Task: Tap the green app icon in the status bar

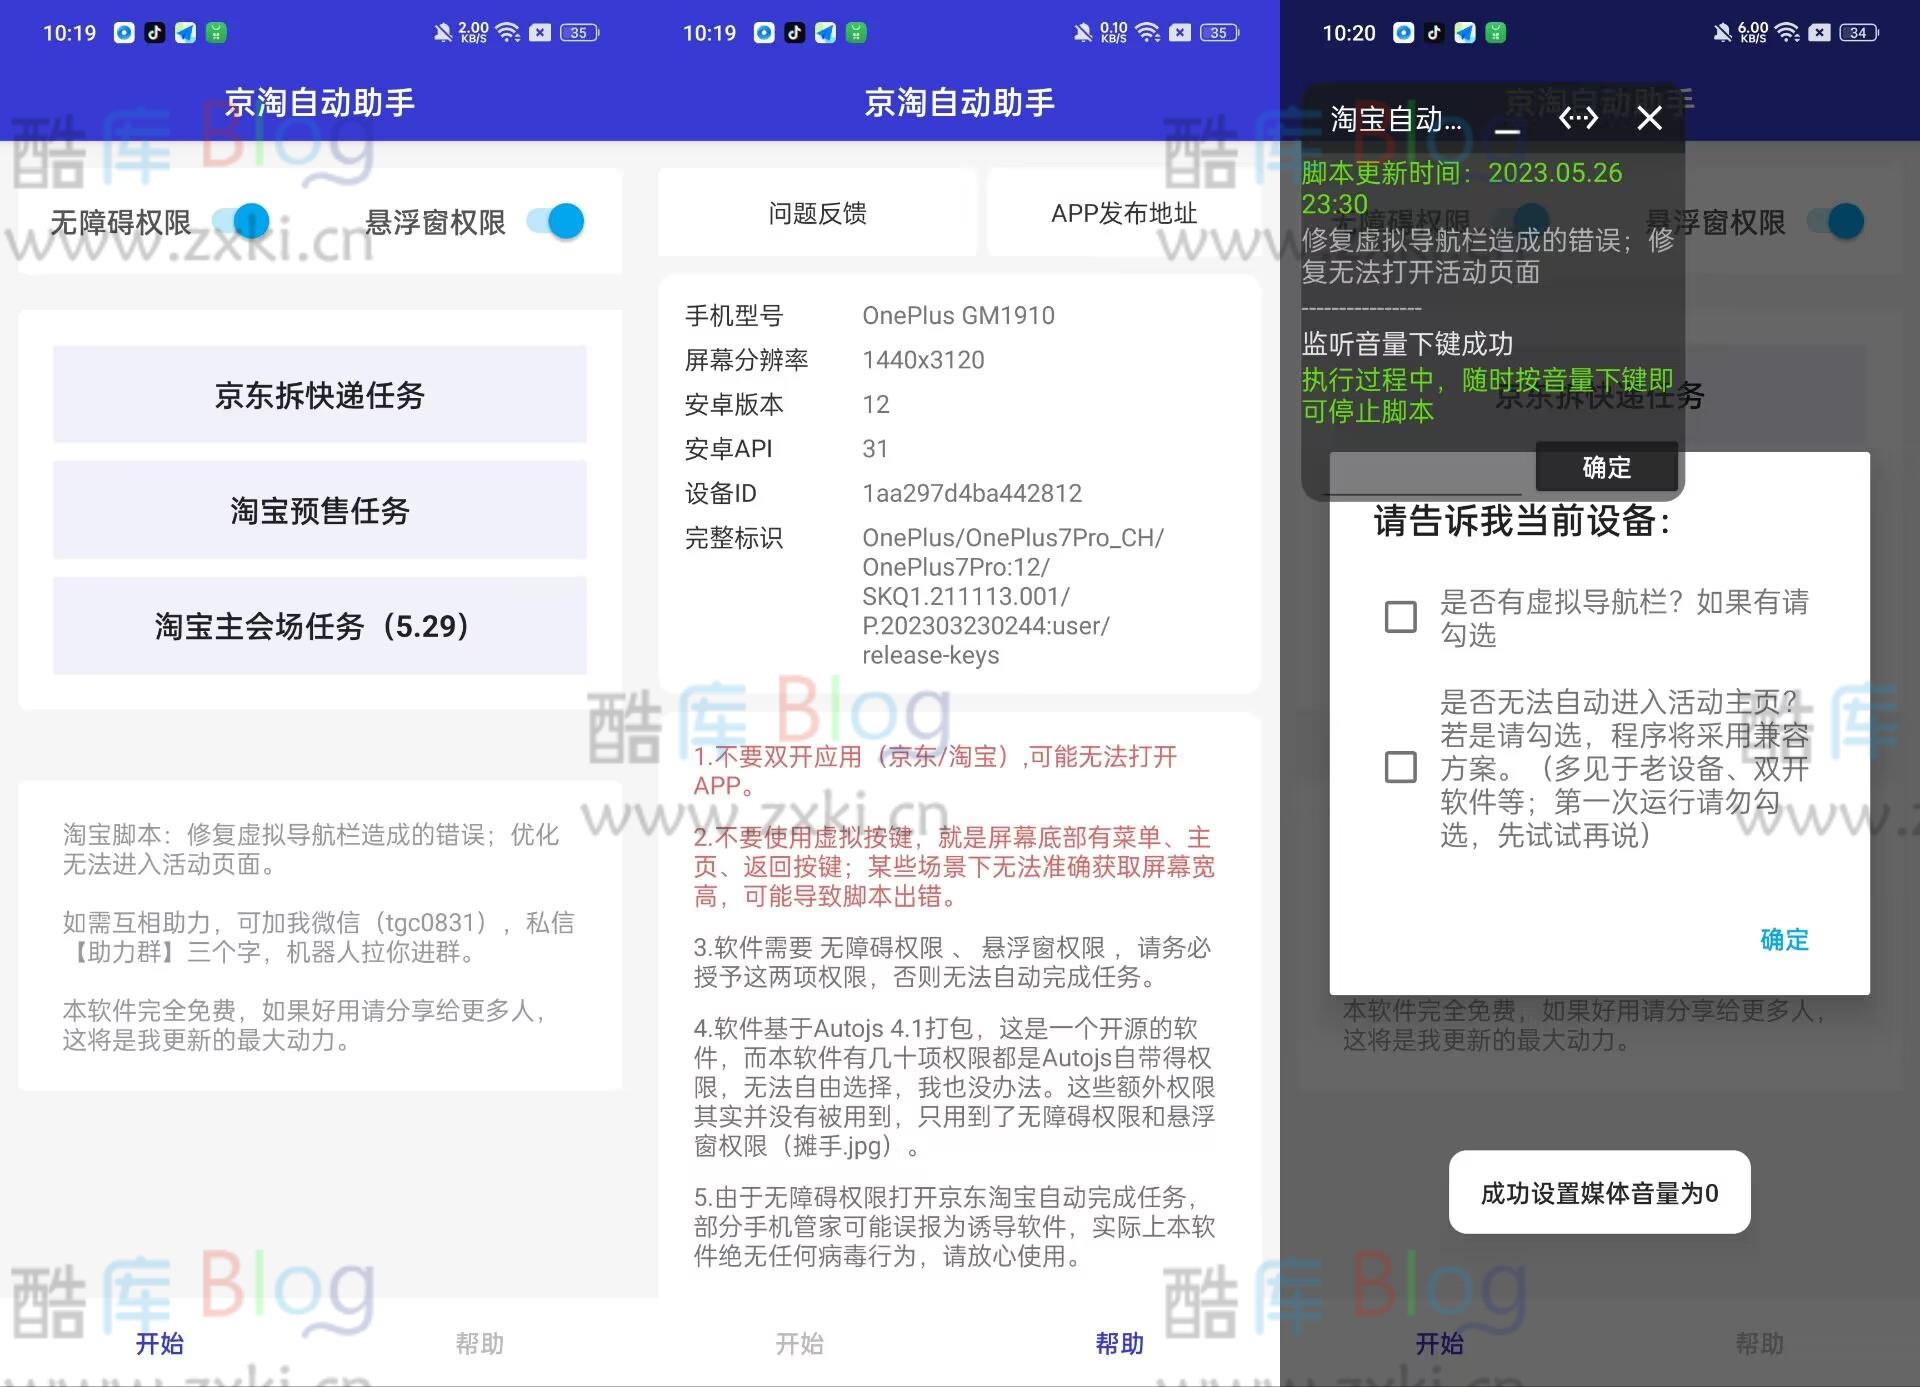Action: click(x=218, y=33)
